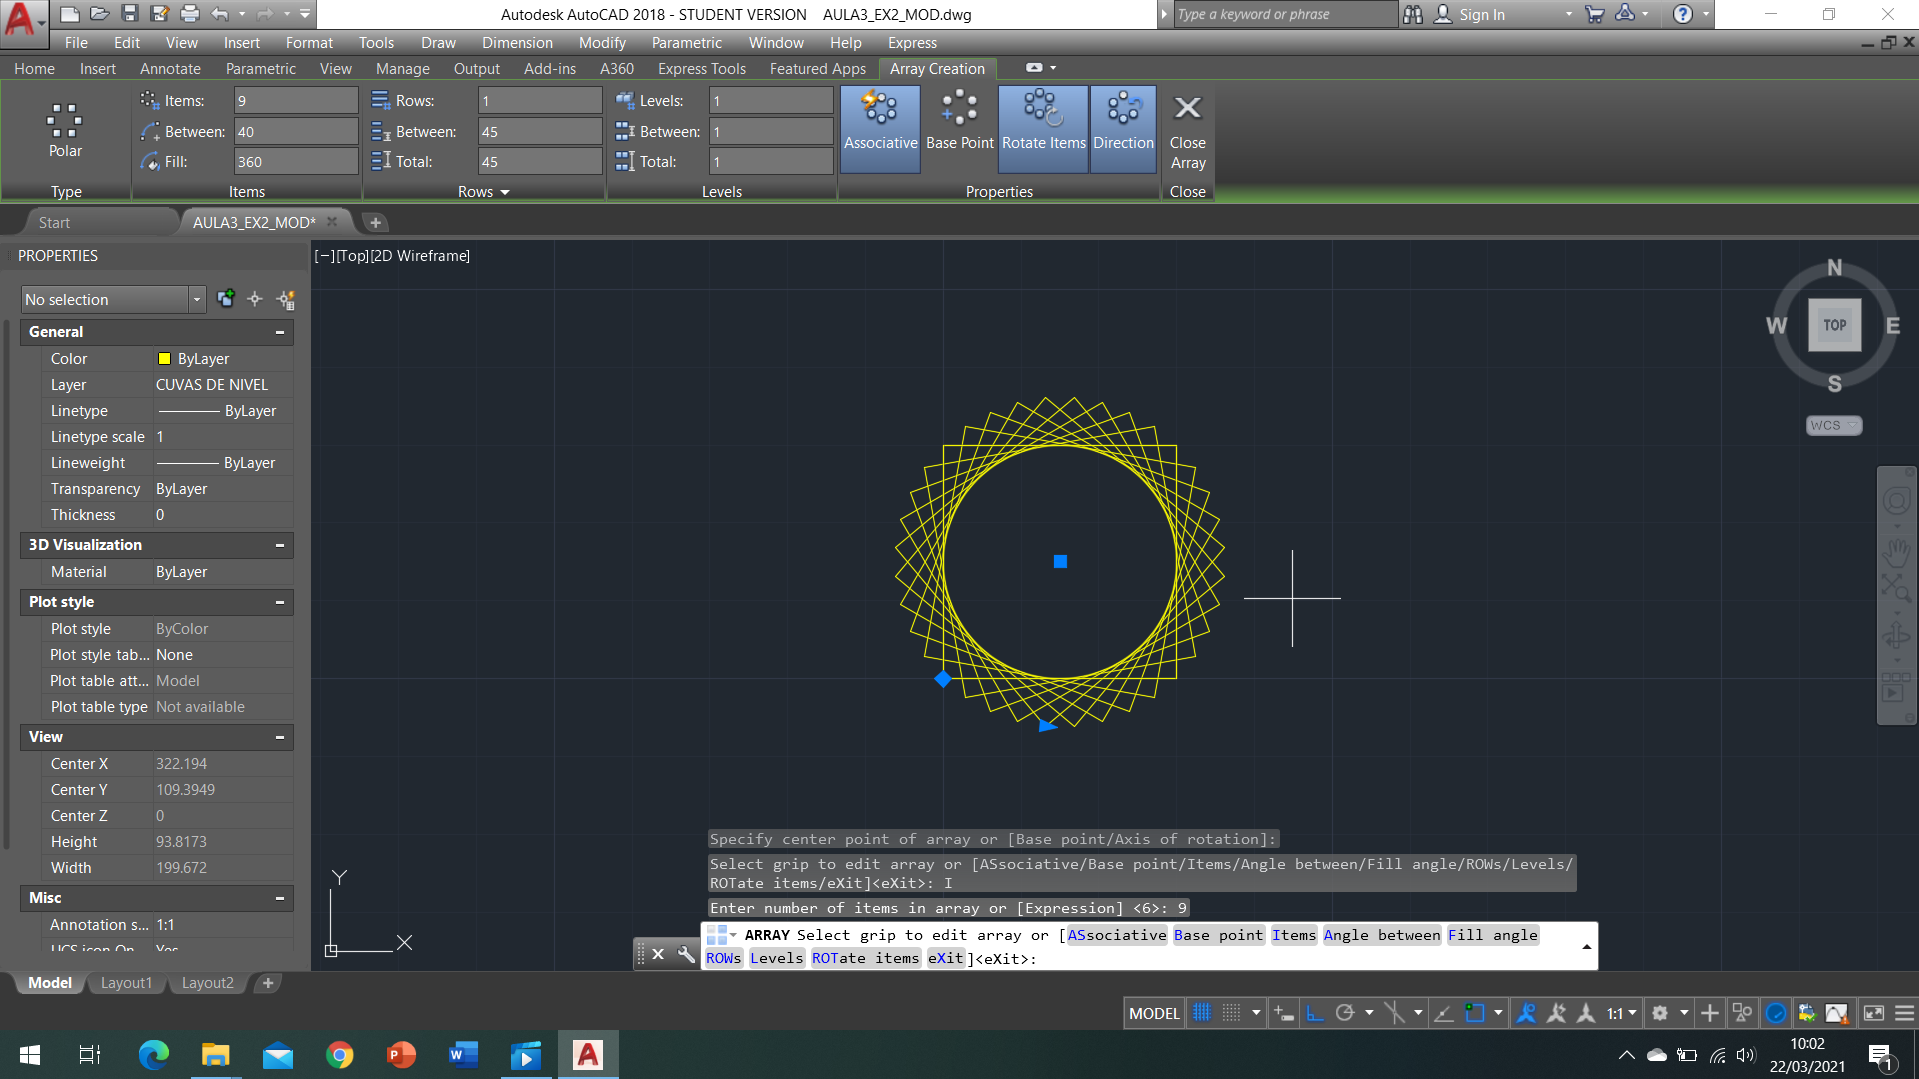Click the yellow ByLayer color swatch
This screenshot has width=1919, height=1079.
(164, 359)
